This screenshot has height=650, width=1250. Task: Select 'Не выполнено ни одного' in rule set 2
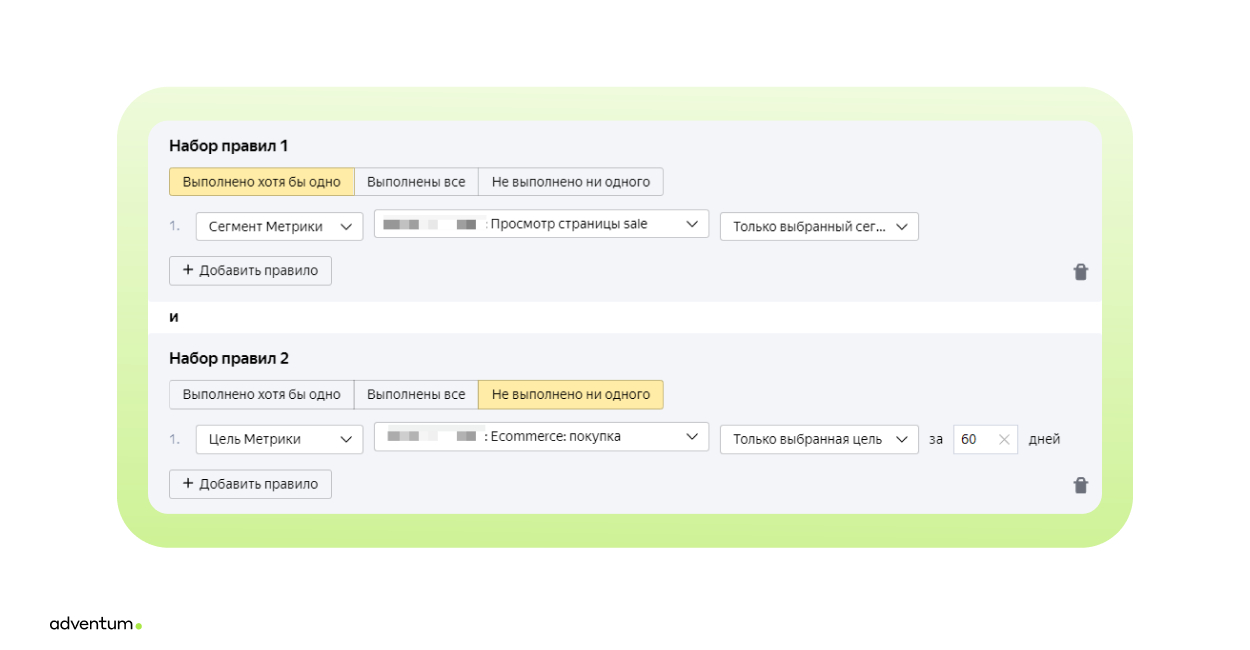pyautogui.click(x=570, y=394)
